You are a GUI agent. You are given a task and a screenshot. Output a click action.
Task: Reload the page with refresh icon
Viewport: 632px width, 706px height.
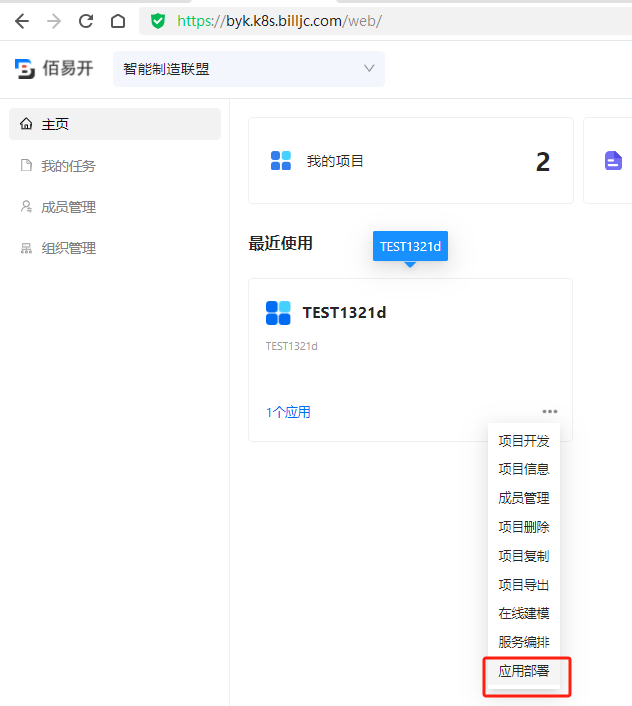(86, 20)
